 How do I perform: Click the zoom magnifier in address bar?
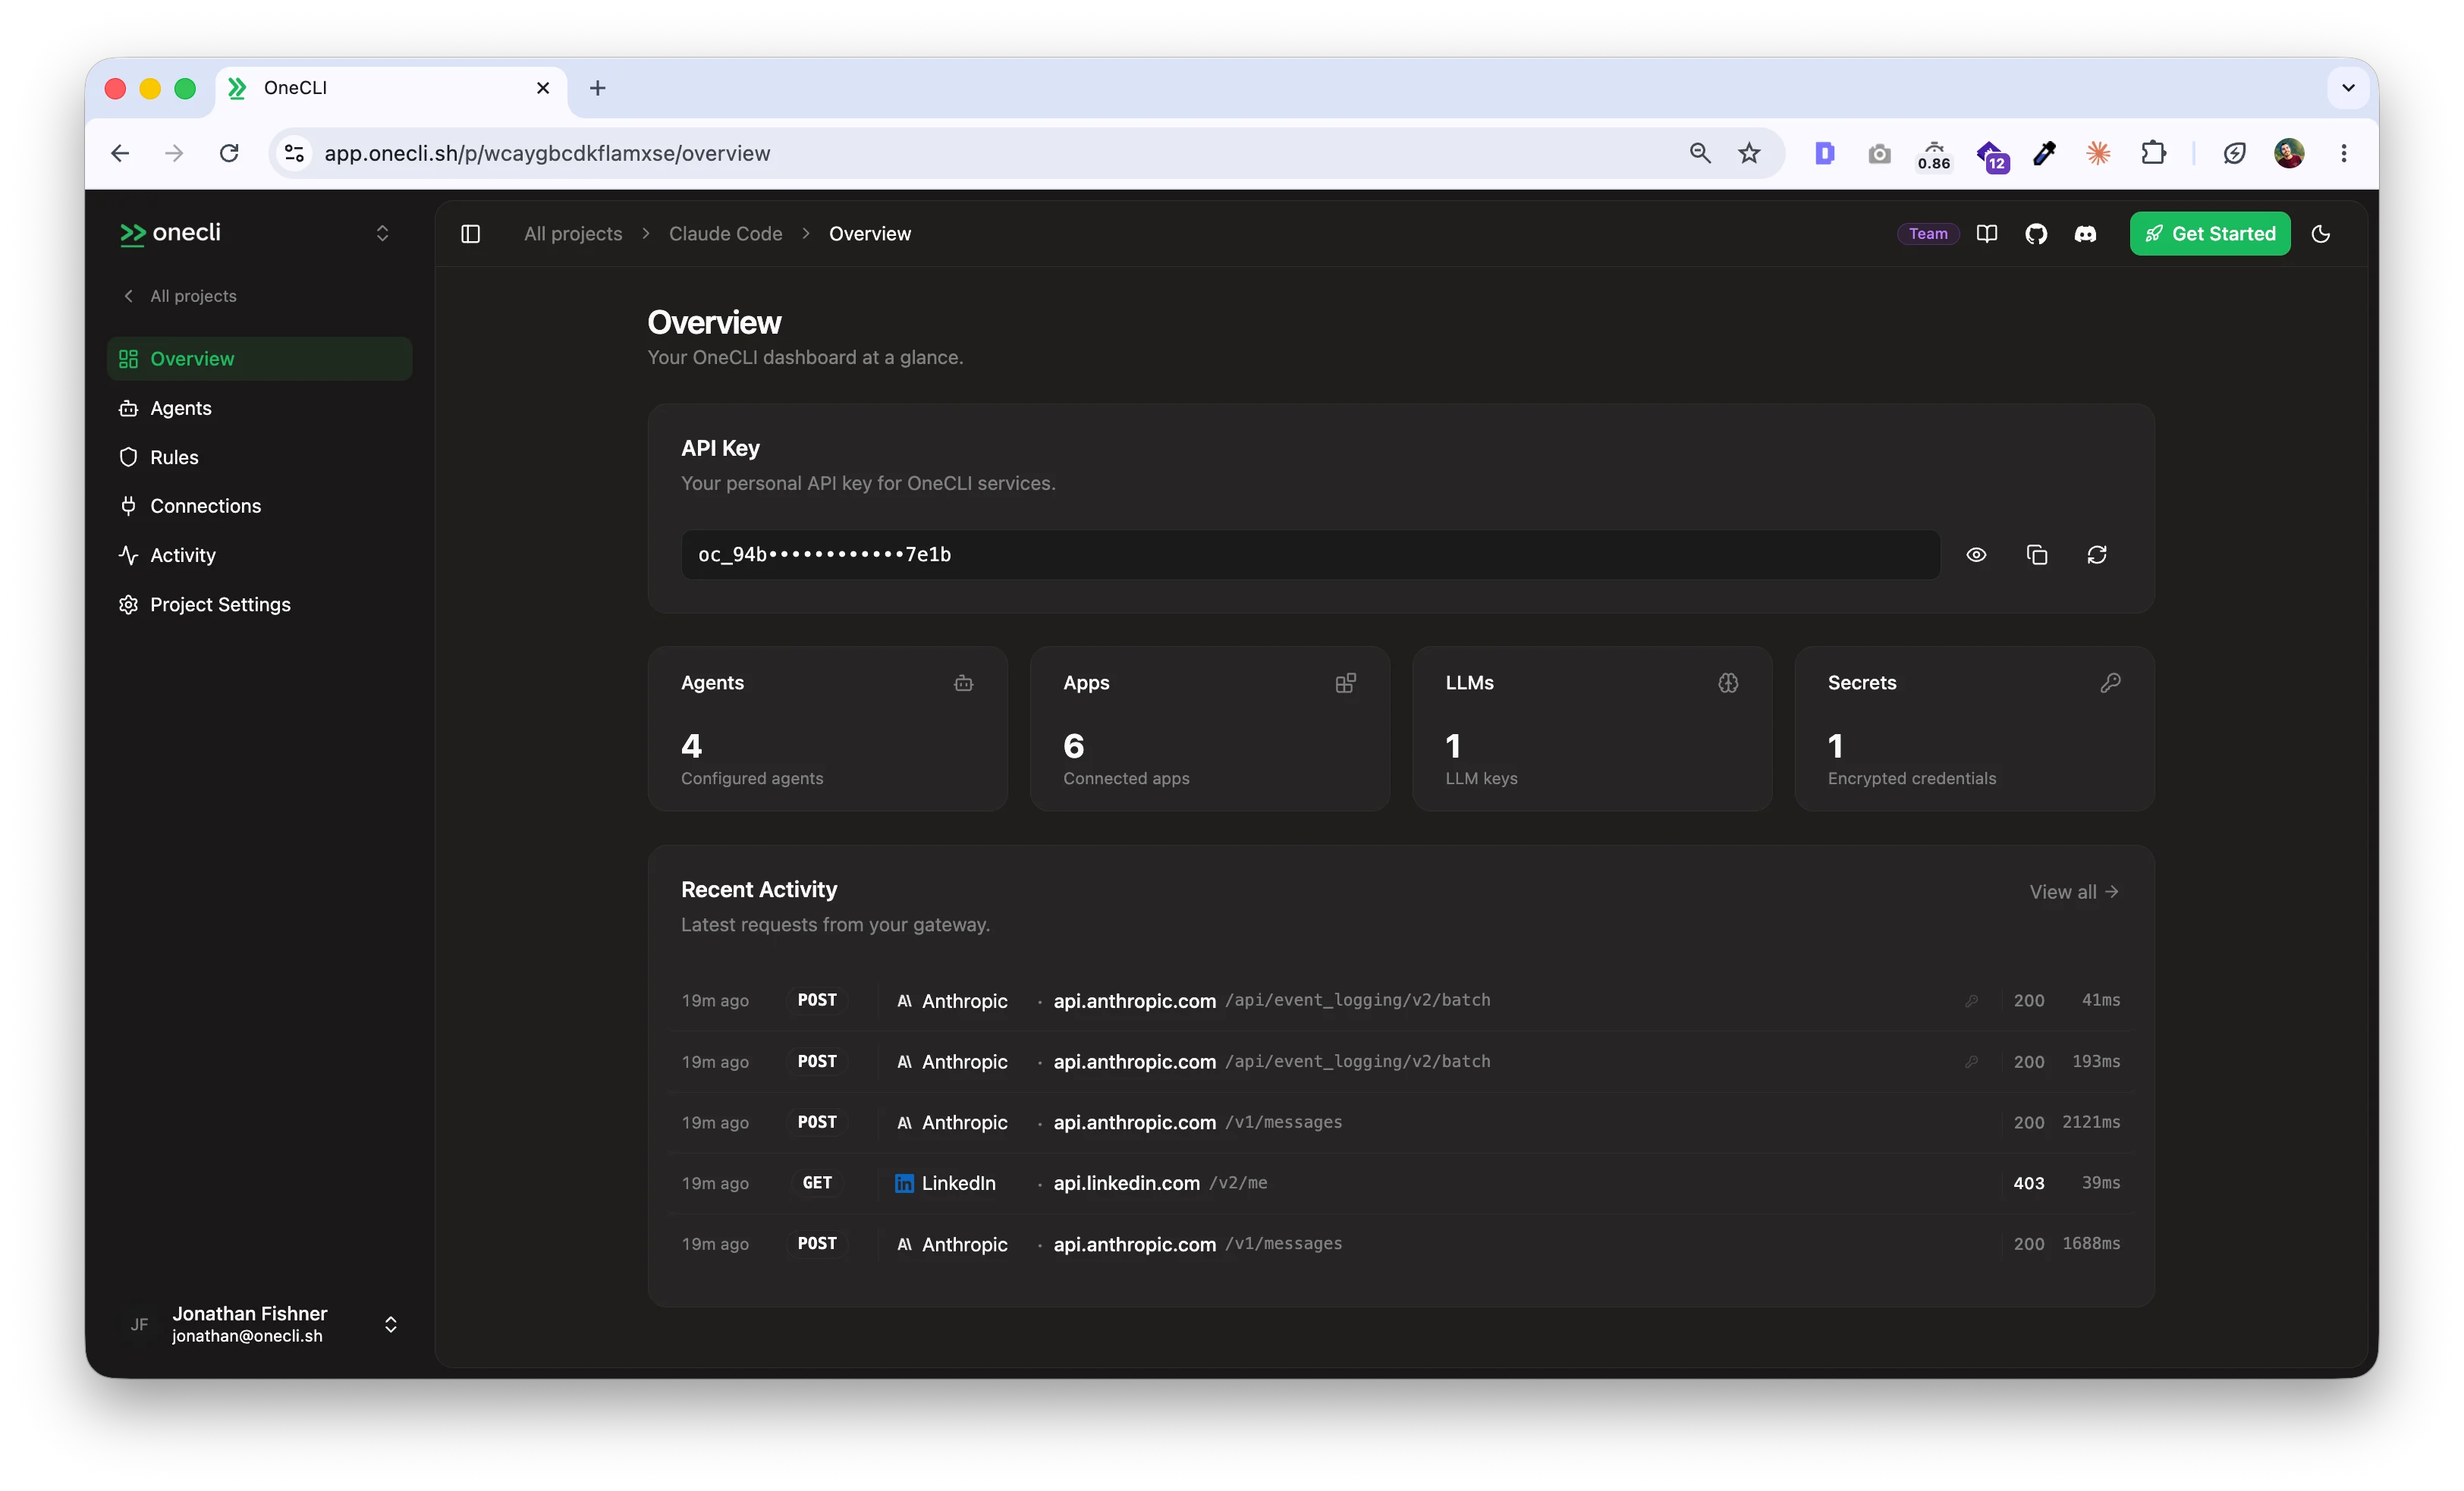point(1700,153)
